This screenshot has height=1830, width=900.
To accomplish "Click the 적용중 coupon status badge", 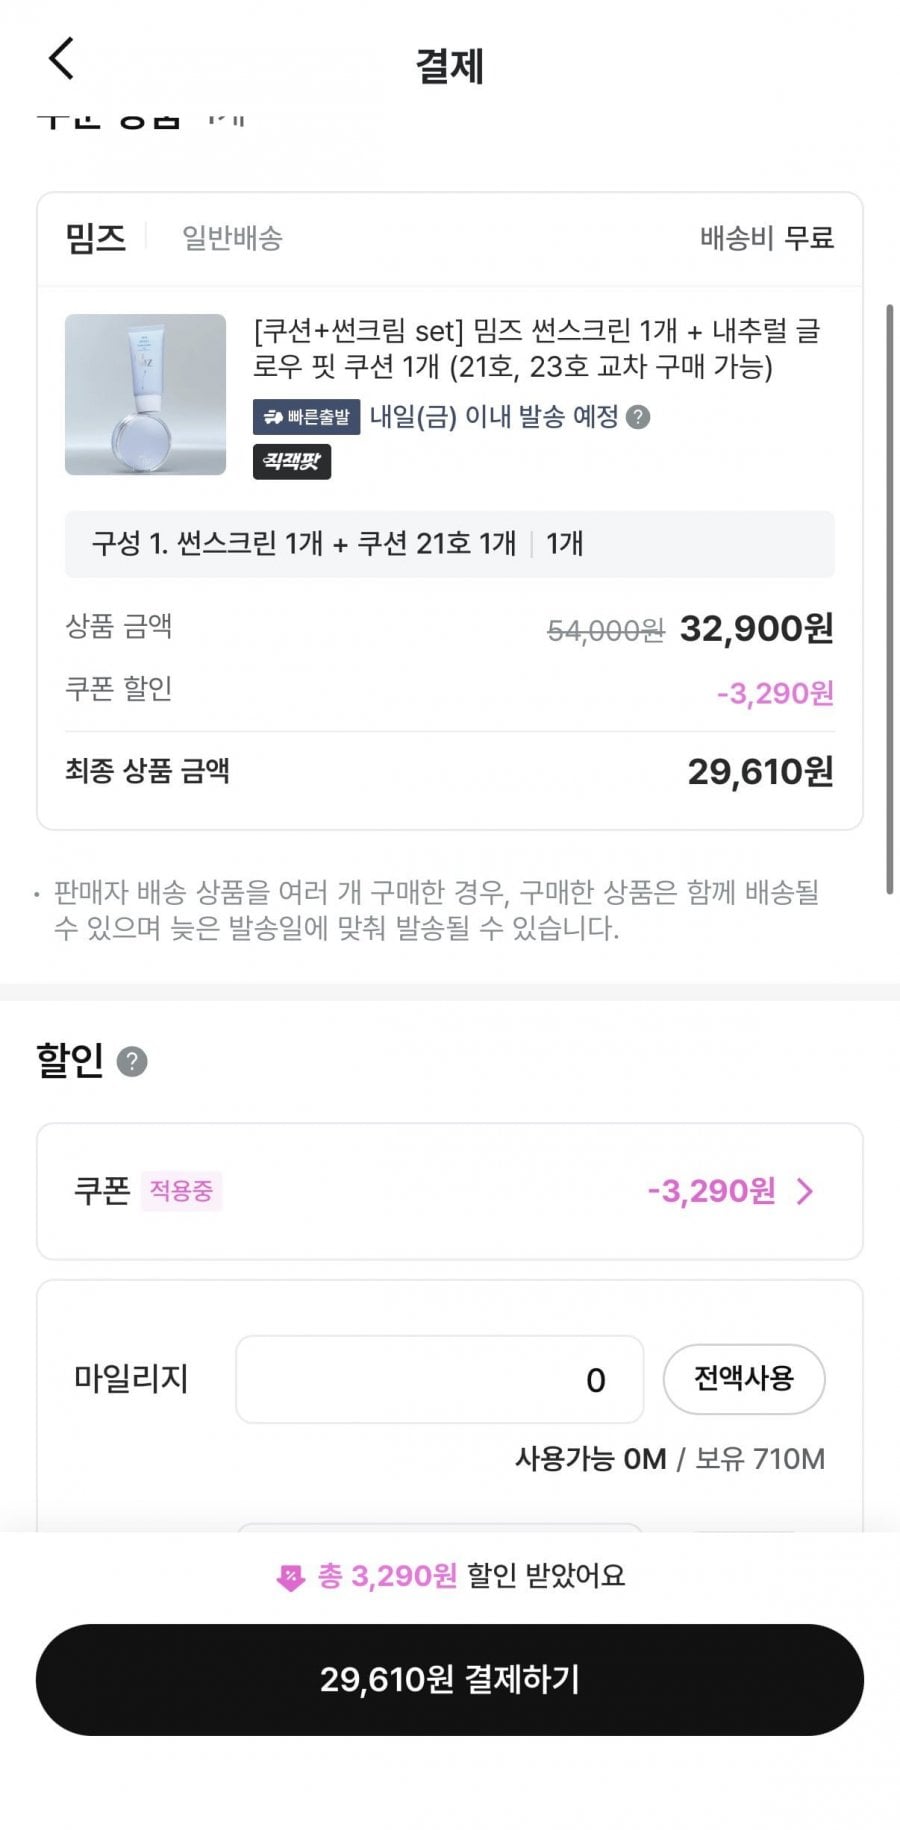I will (x=181, y=1191).
